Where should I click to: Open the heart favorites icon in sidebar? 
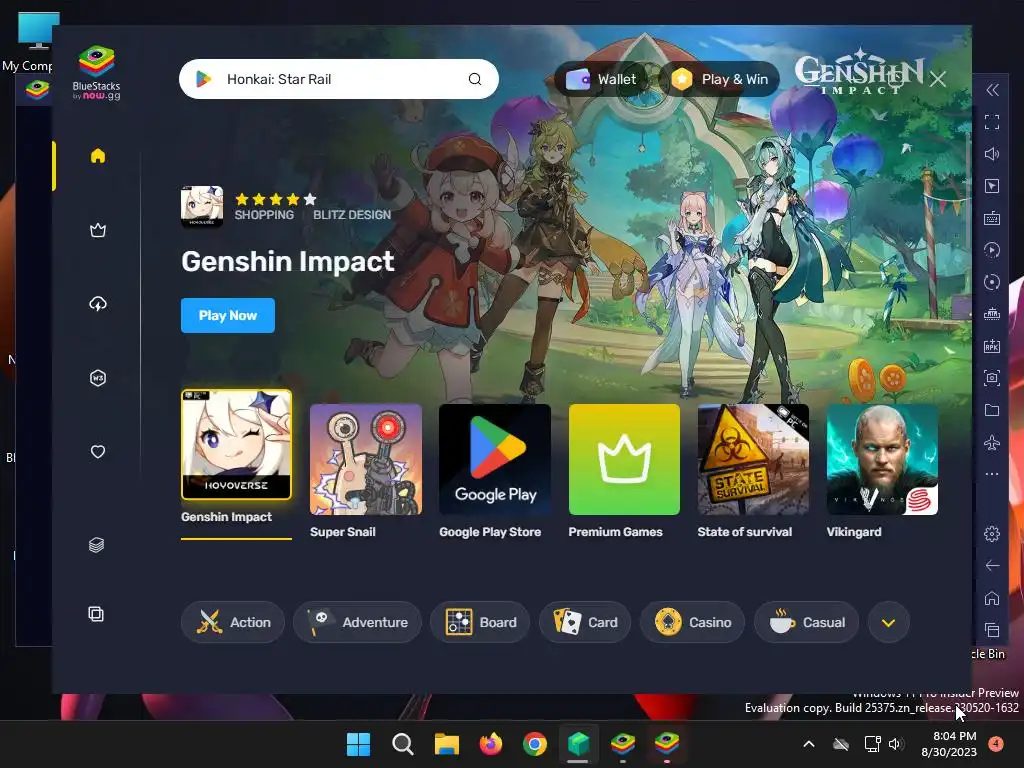[x=98, y=452]
